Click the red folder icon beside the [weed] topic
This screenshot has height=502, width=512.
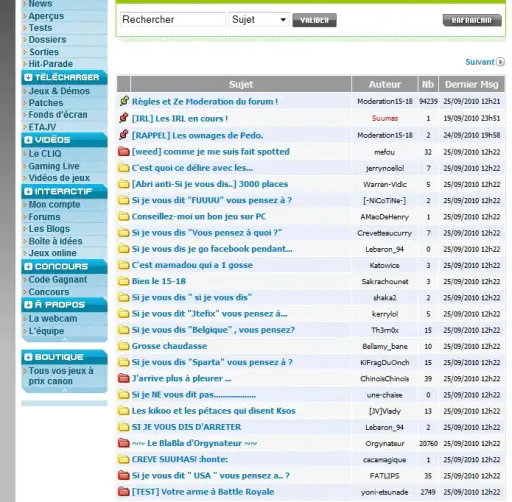[x=124, y=152]
